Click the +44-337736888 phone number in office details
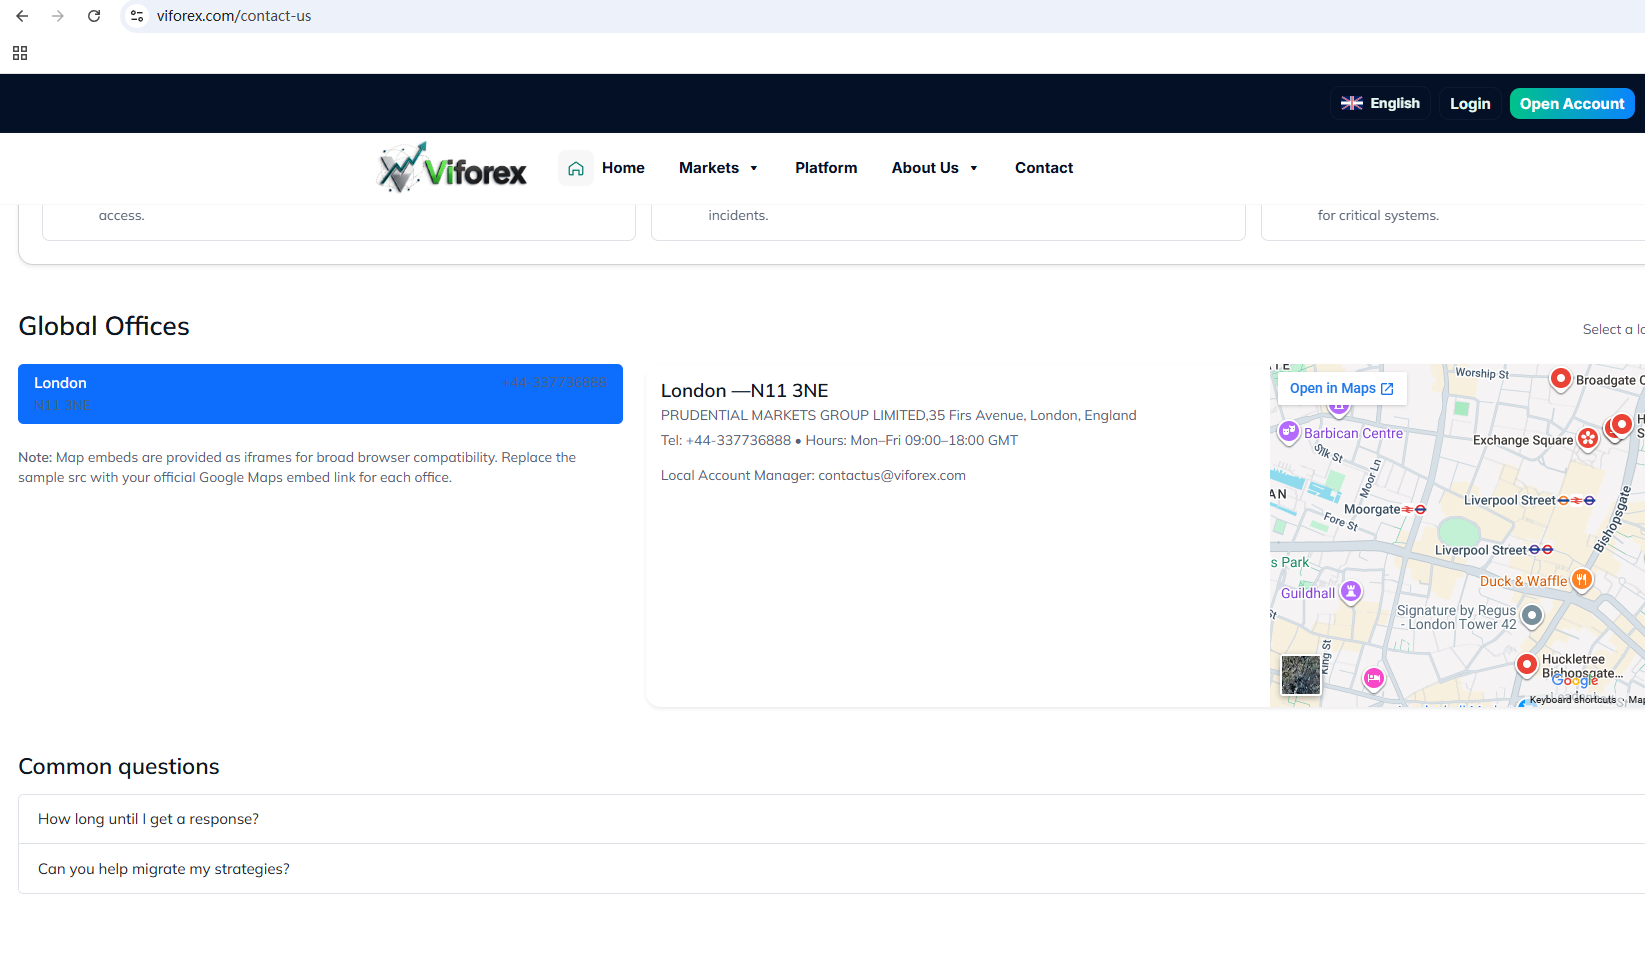Viewport: 1645px width, 960px height. pos(738,440)
